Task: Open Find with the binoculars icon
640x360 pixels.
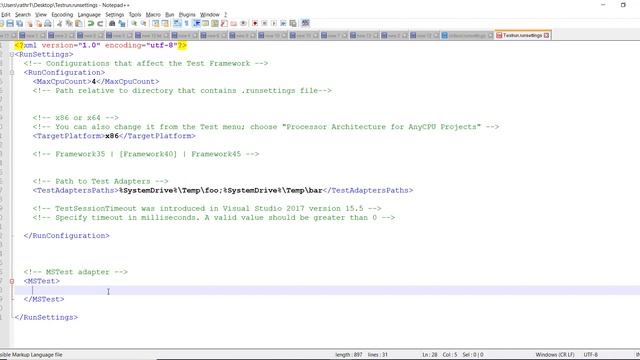Action: coord(112,23)
